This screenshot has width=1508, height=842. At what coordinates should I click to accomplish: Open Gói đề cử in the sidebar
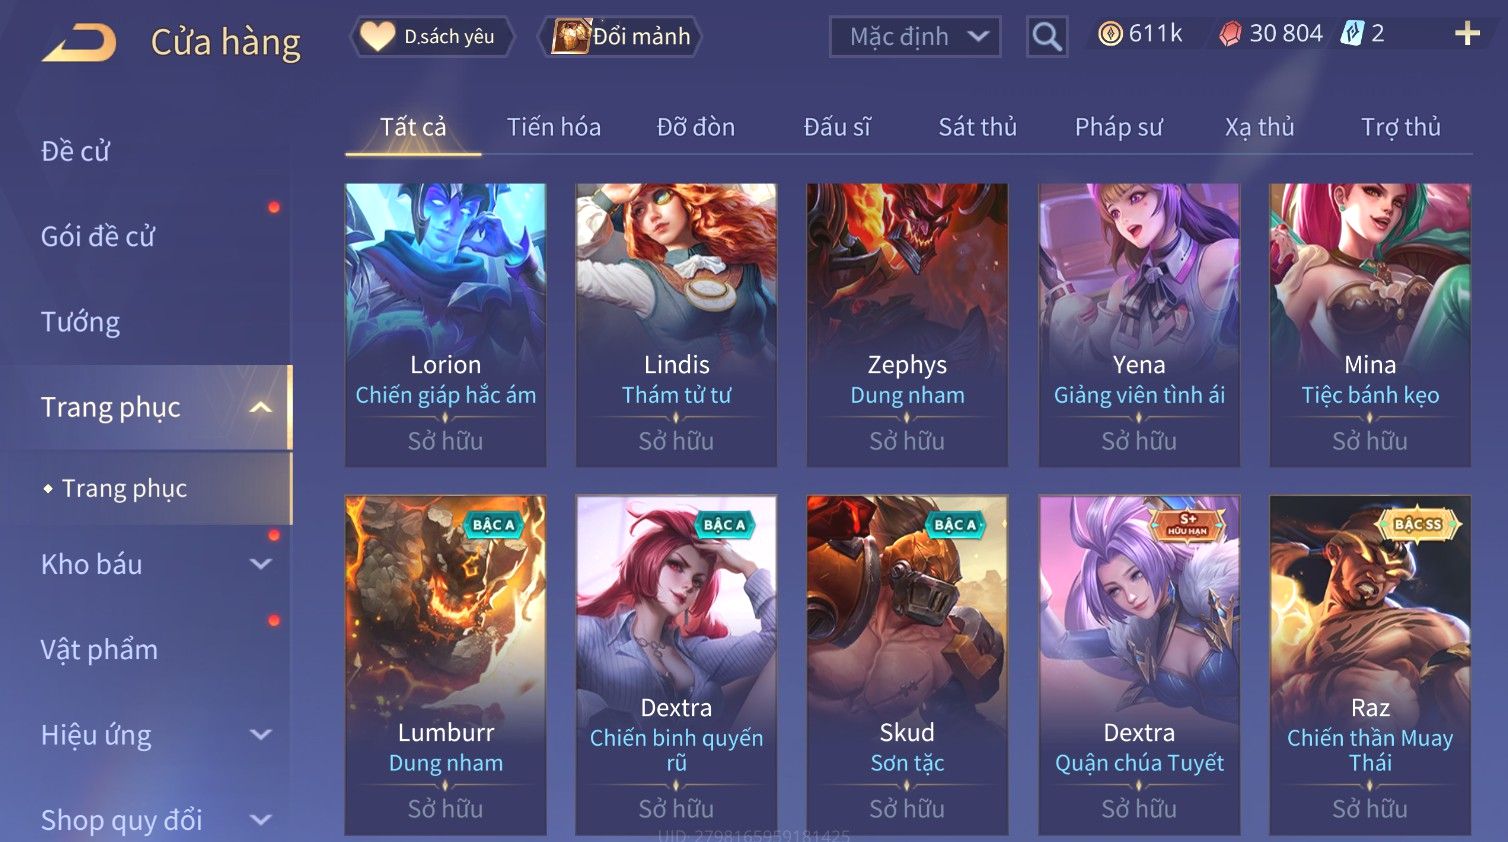[98, 237]
